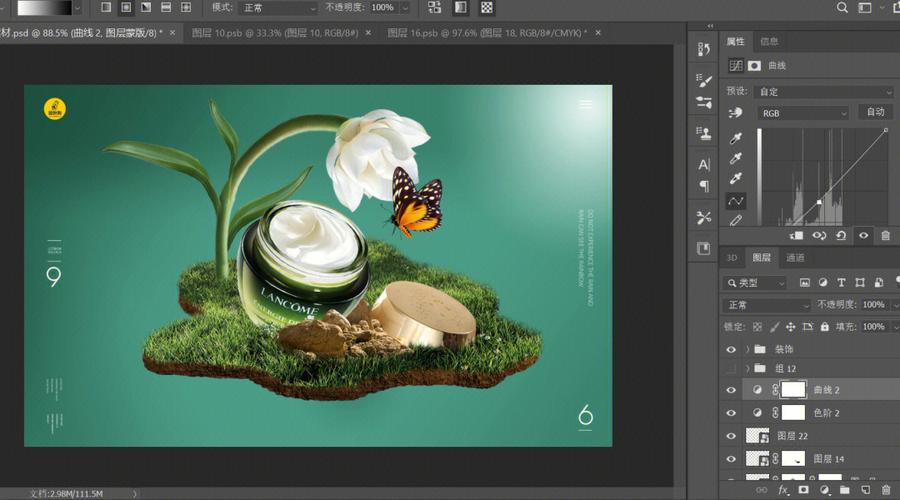Switch to the 信息 panel tab

[769, 41]
